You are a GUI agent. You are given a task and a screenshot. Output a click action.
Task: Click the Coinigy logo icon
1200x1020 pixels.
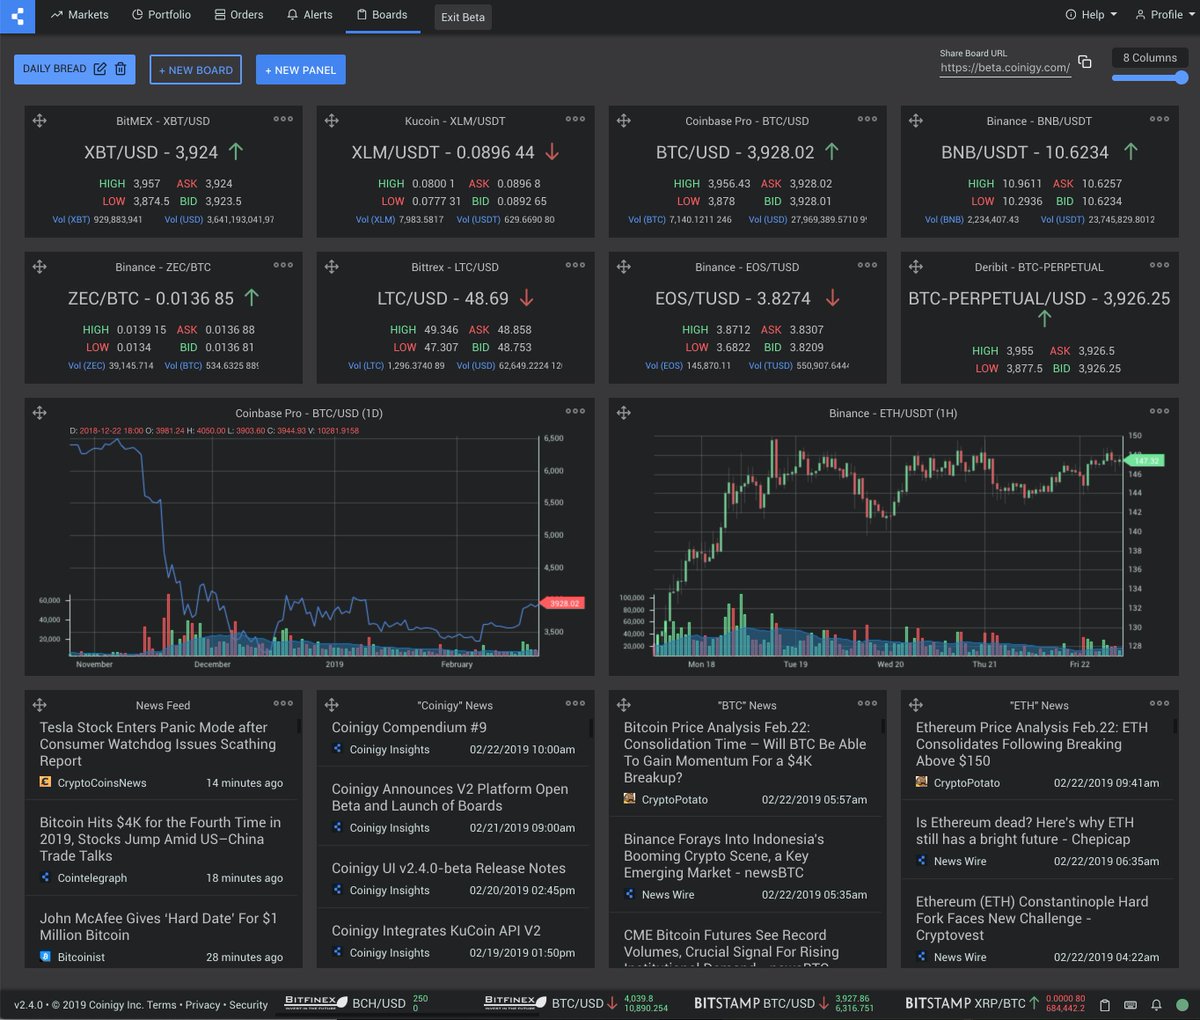tap(17, 15)
